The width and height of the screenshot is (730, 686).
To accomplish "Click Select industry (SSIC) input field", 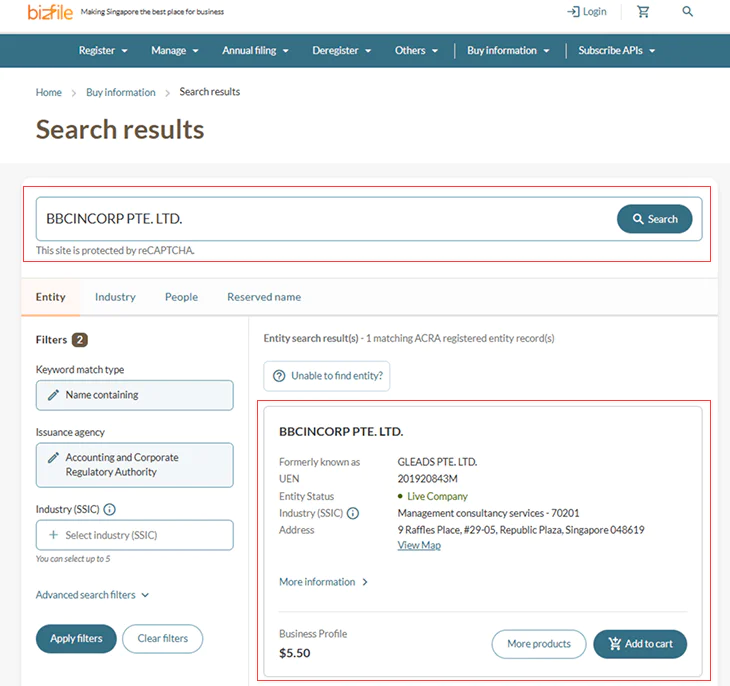I will tap(135, 535).
